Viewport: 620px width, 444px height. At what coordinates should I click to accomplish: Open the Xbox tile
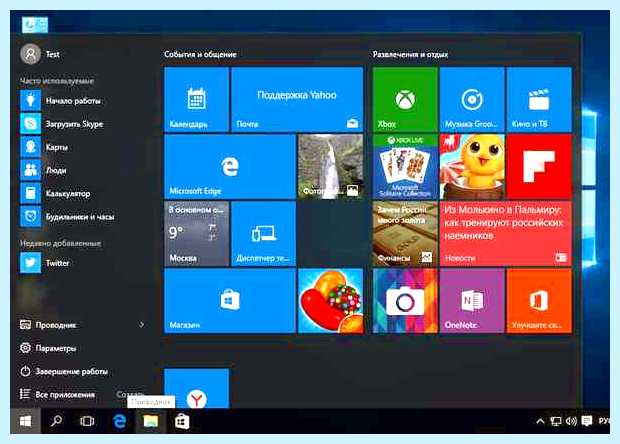tap(405, 99)
